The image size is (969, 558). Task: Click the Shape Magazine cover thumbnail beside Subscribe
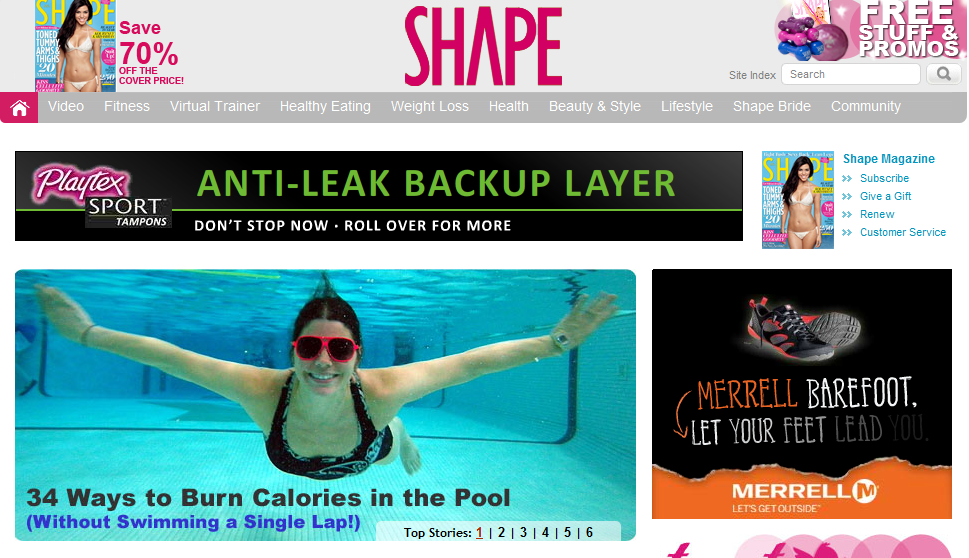[797, 200]
